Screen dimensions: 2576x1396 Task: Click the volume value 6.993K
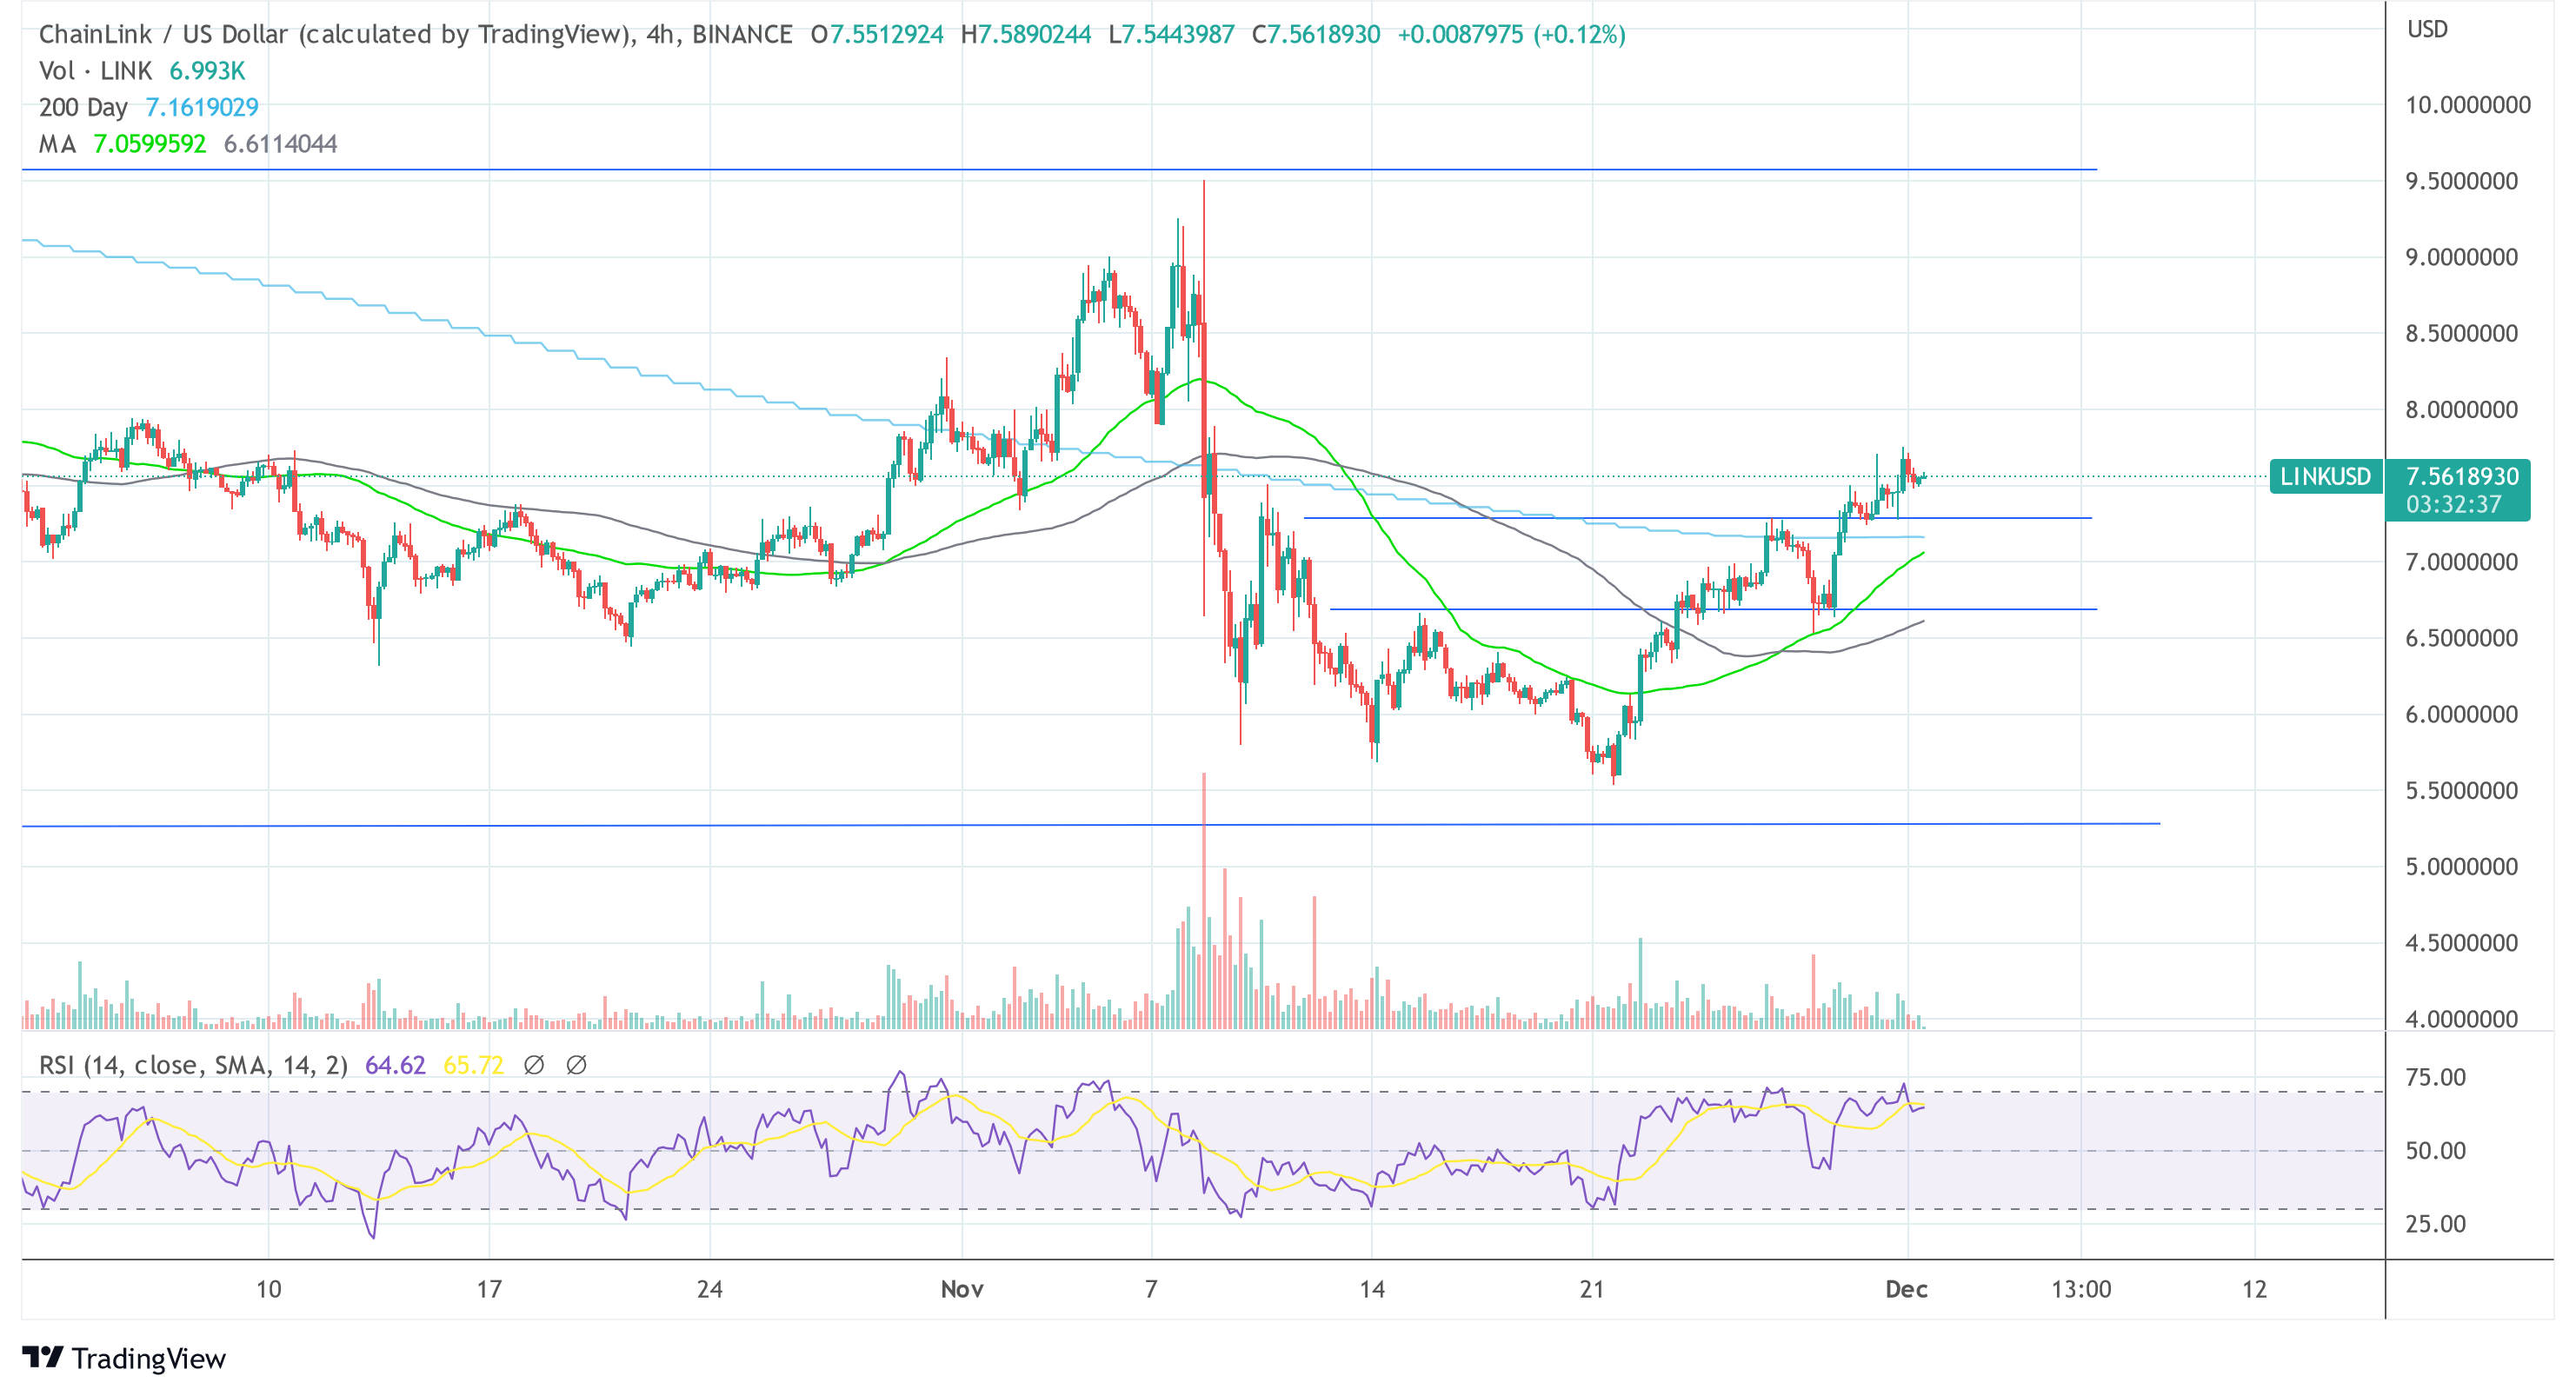[x=207, y=71]
